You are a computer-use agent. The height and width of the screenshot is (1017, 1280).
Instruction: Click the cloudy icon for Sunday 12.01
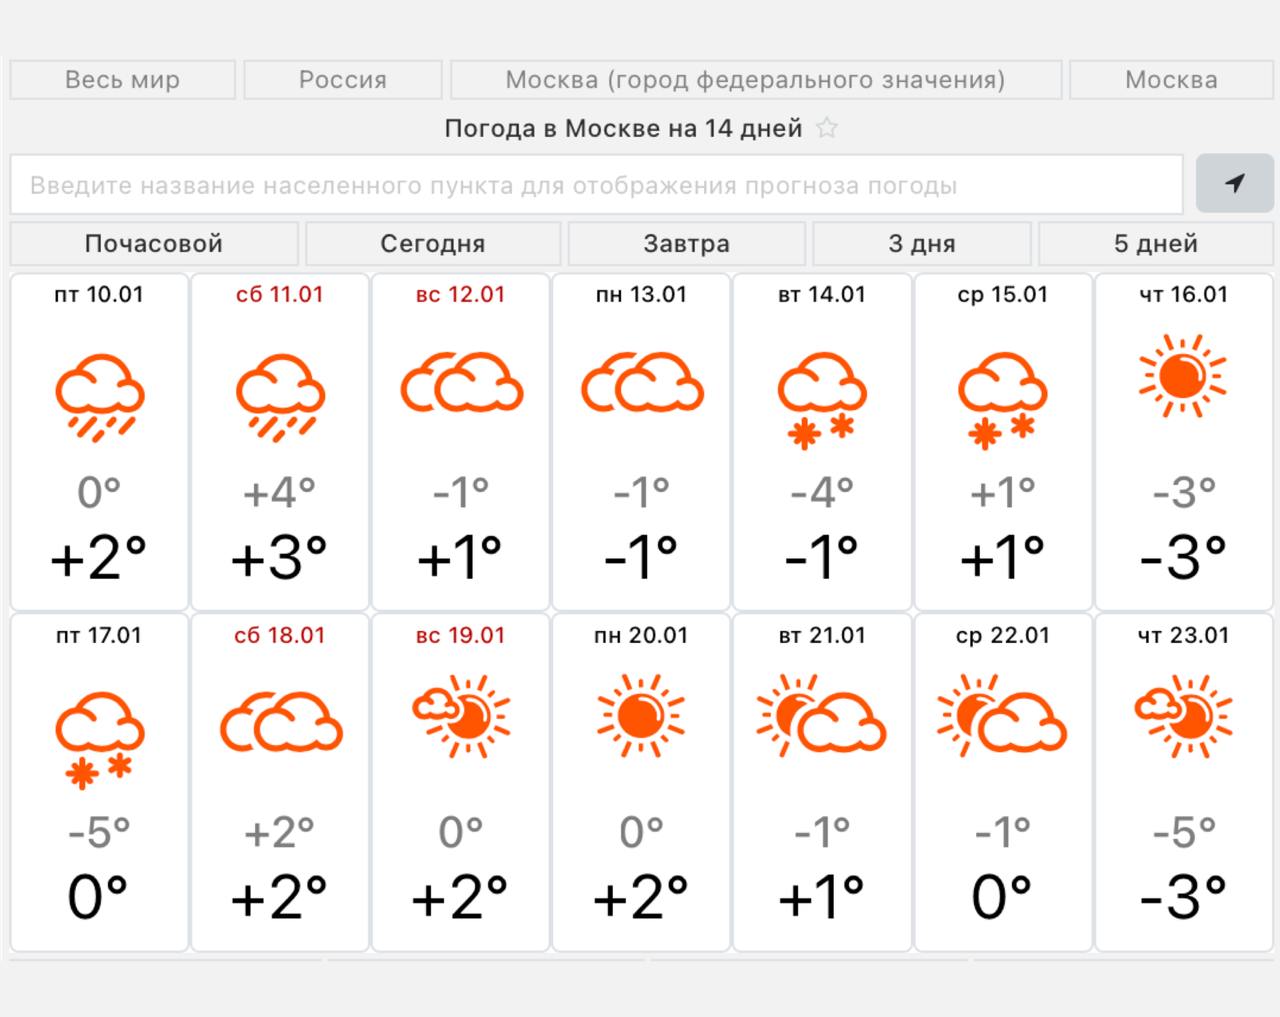[x=461, y=383]
